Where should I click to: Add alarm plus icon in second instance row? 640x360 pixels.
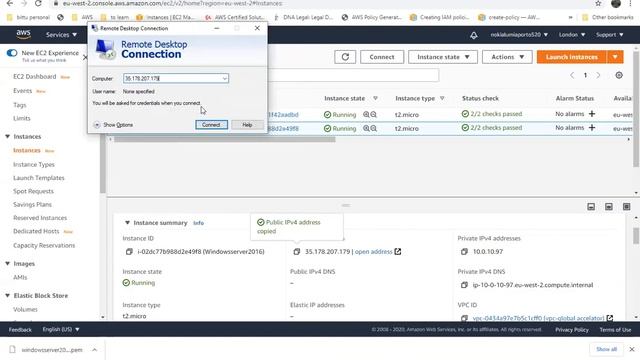(592, 128)
